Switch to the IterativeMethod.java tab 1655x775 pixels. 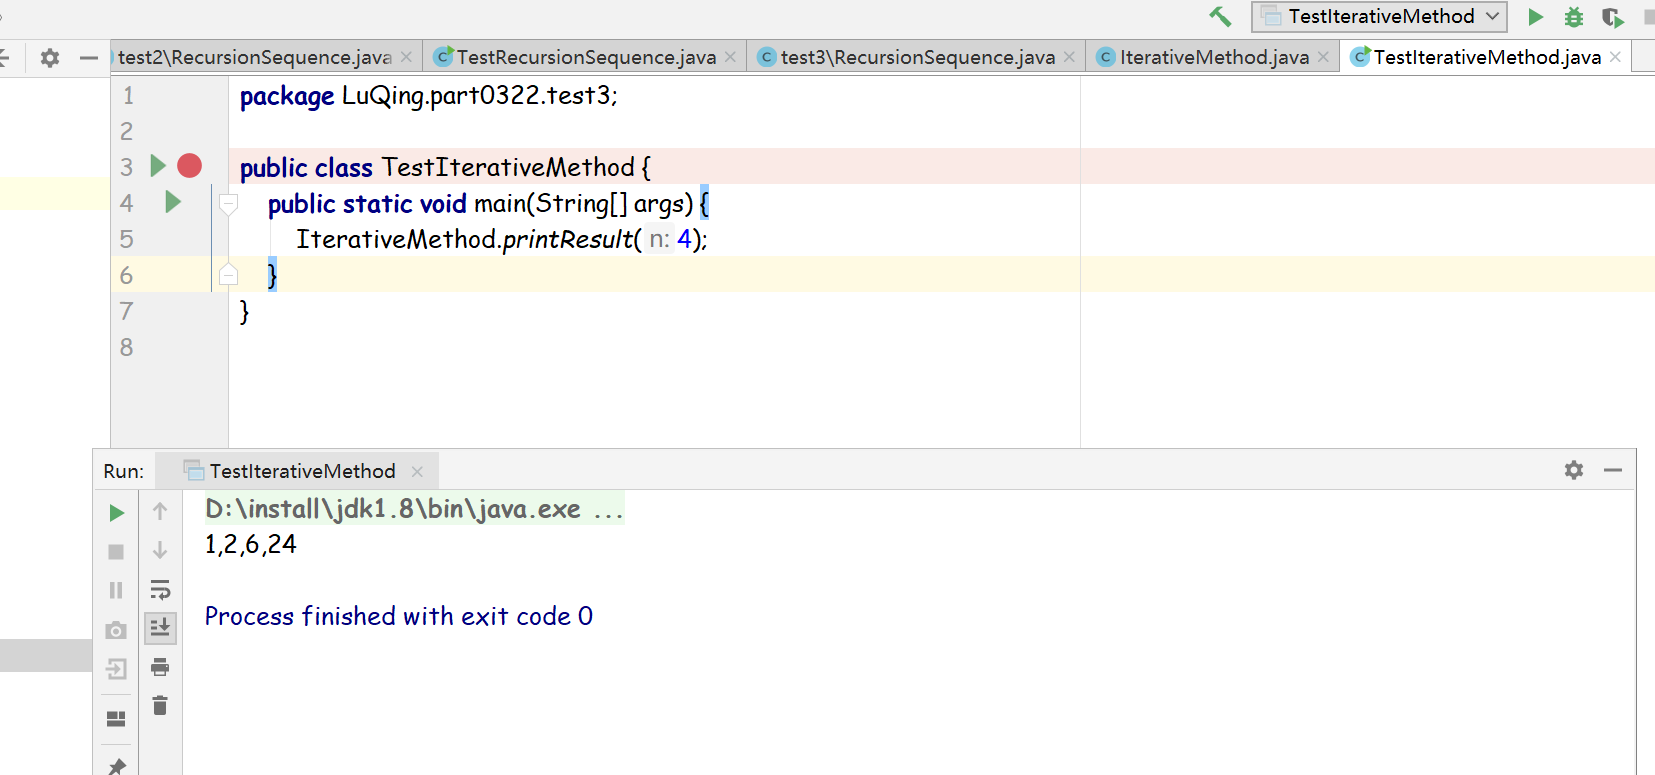point(1213,57)
